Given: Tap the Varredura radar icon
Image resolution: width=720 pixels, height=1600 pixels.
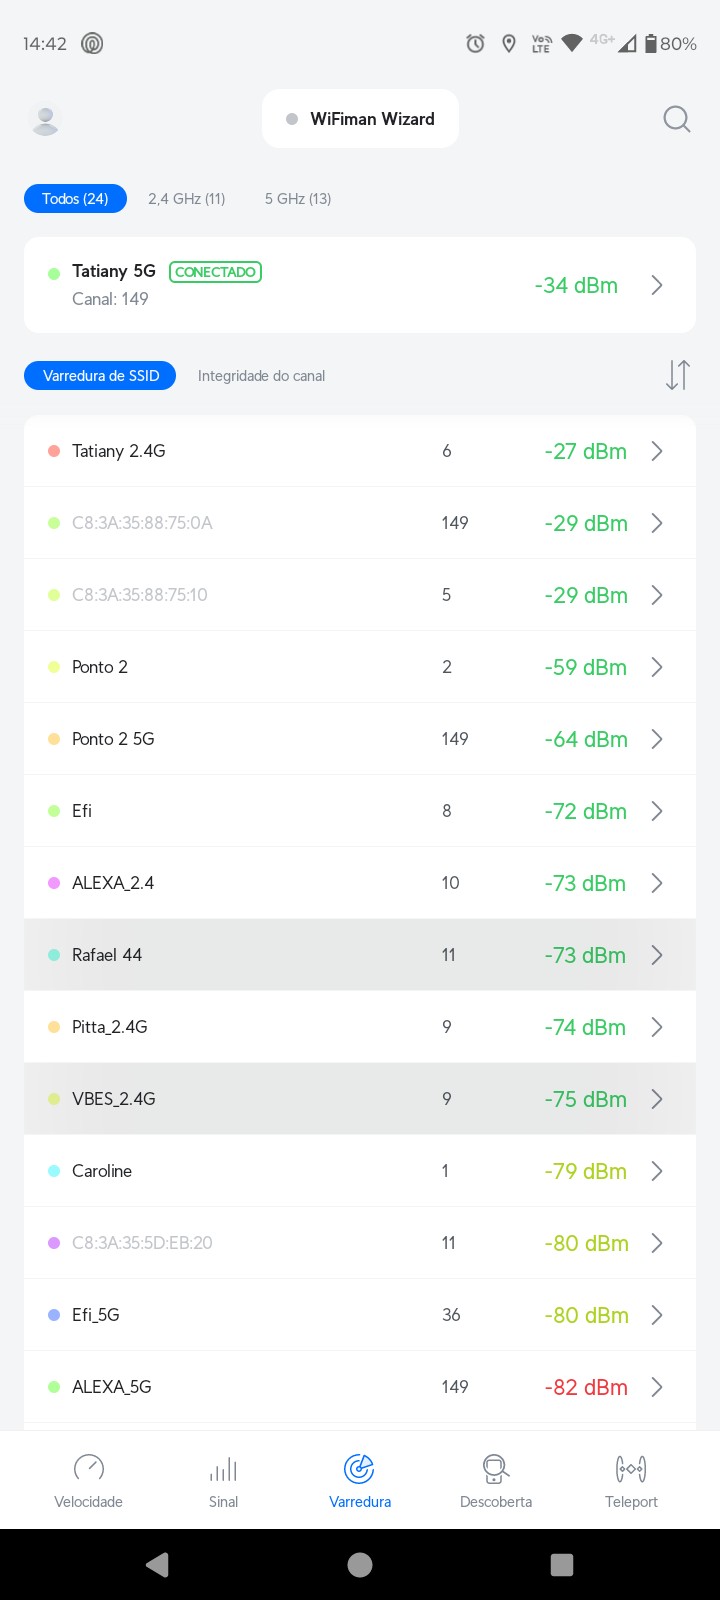Looking at the screenshot, I should (359, 1468).
